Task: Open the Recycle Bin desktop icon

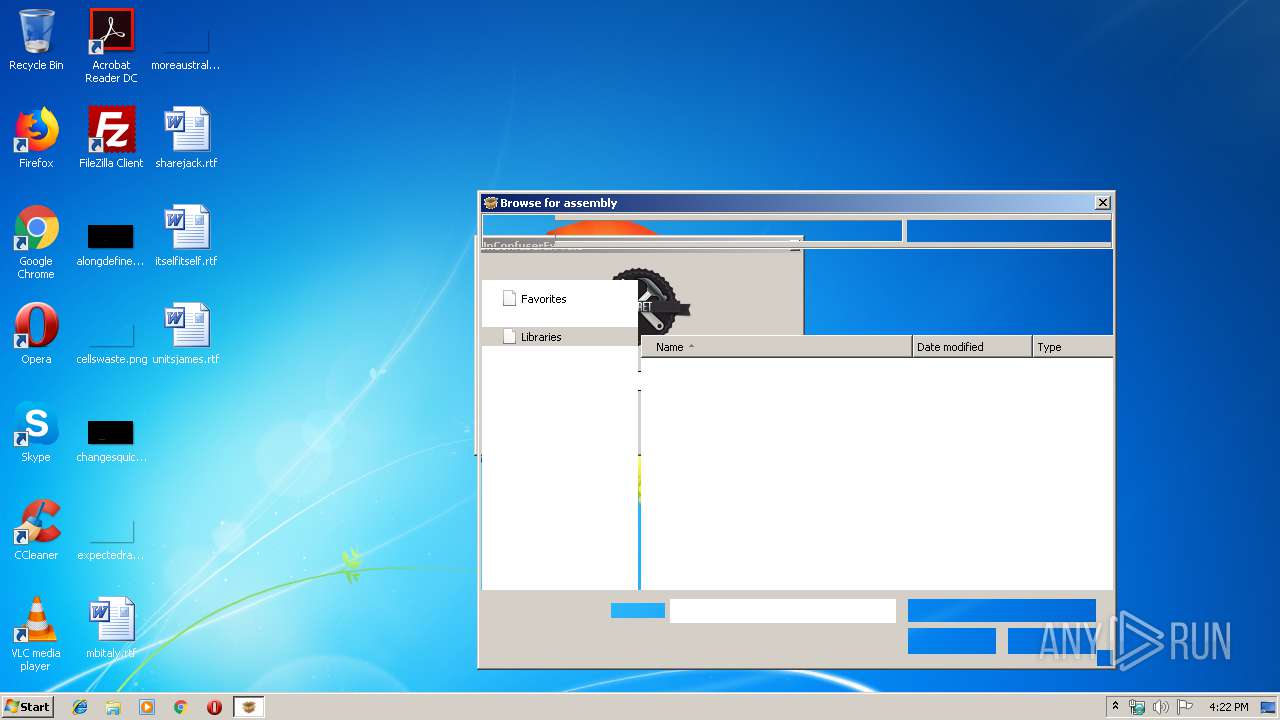Action: tap(36, 40)
